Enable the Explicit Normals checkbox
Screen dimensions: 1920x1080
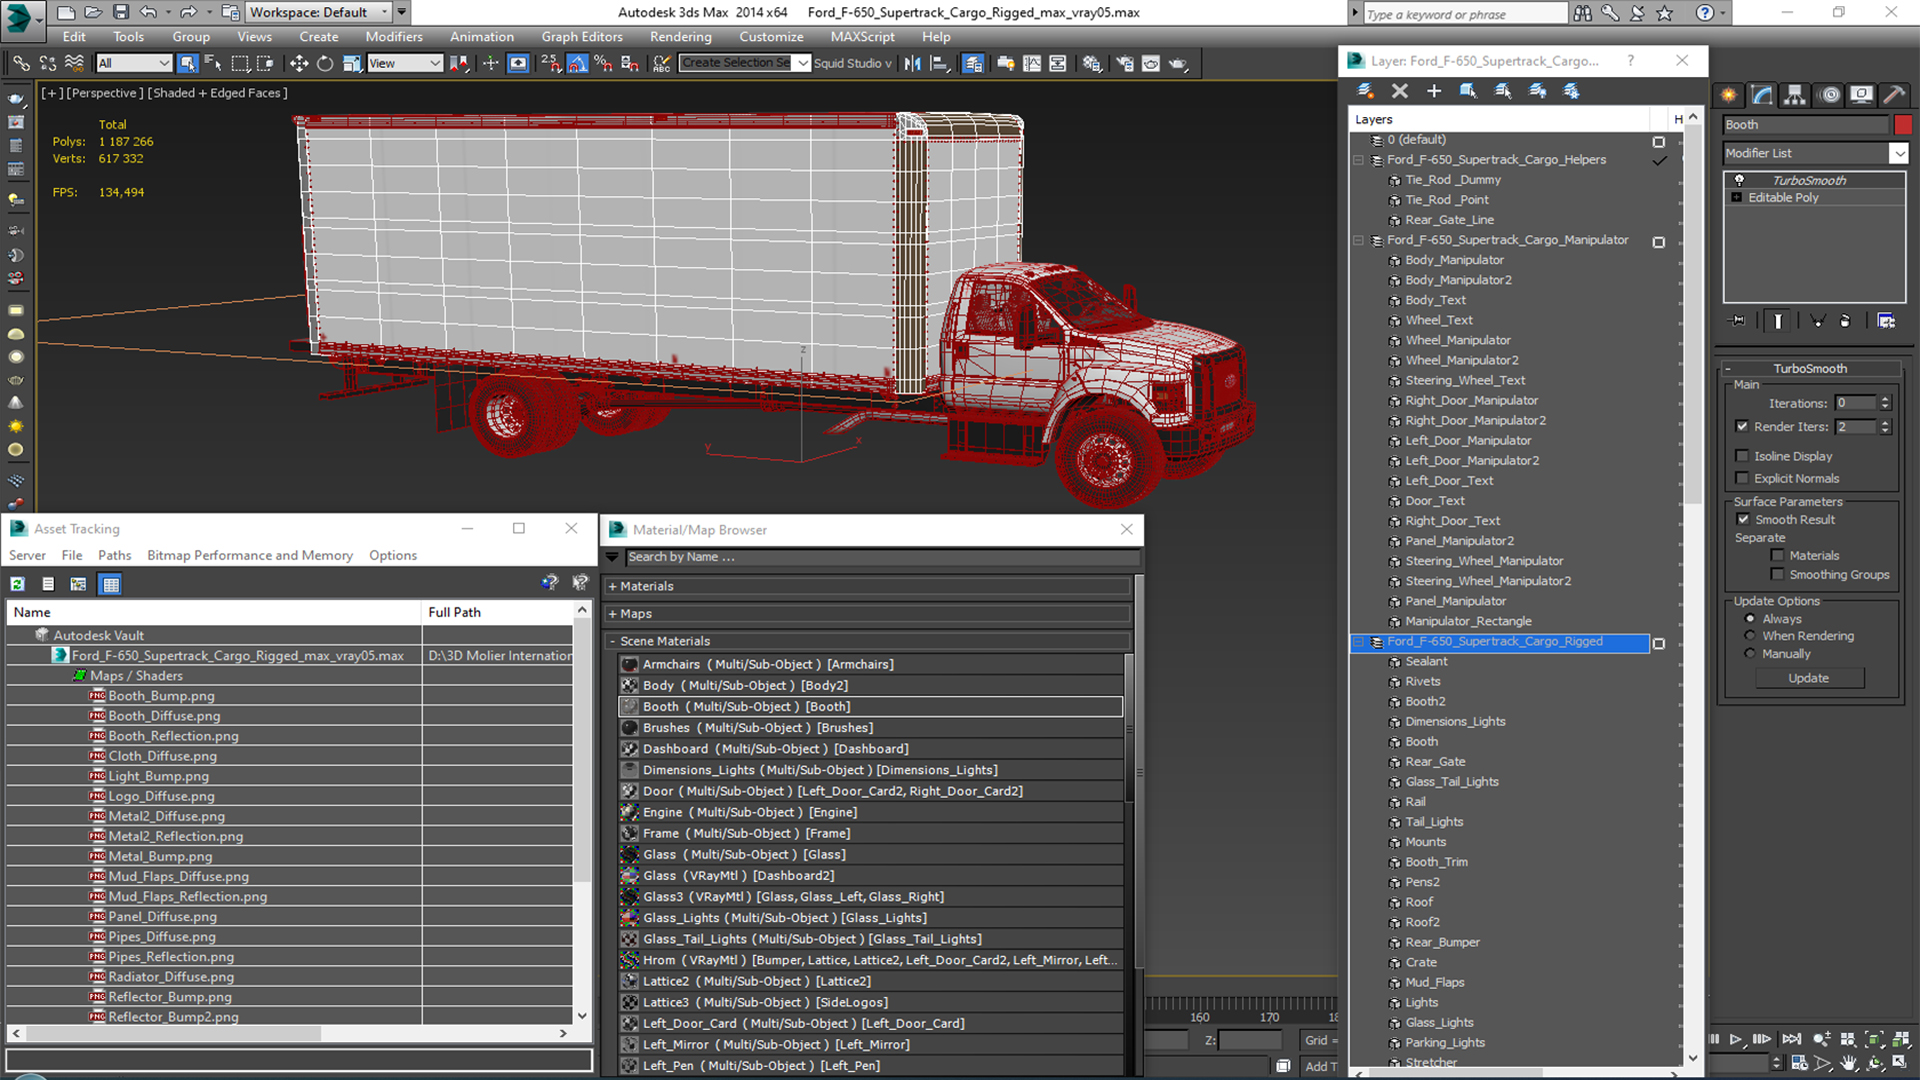pos(1742,478)
